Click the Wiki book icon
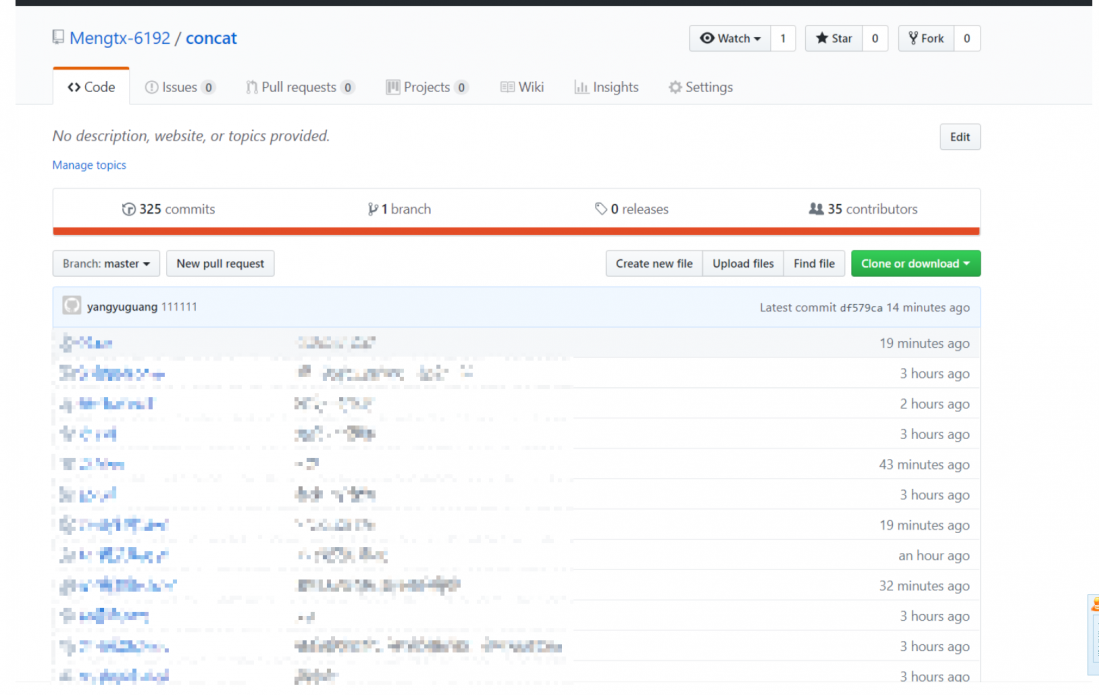The width and height of the screenshot is (1099, 695). [507, 87]
